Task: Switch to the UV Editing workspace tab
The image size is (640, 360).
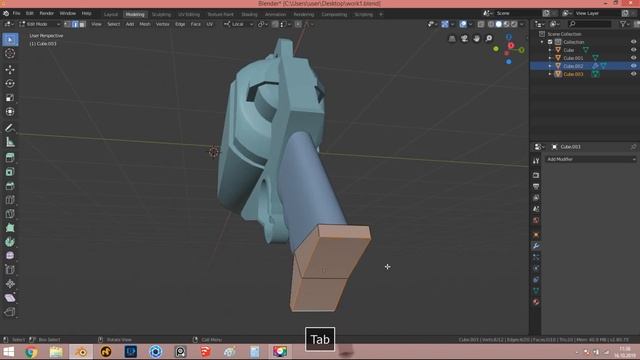Action: coord(189,14)
